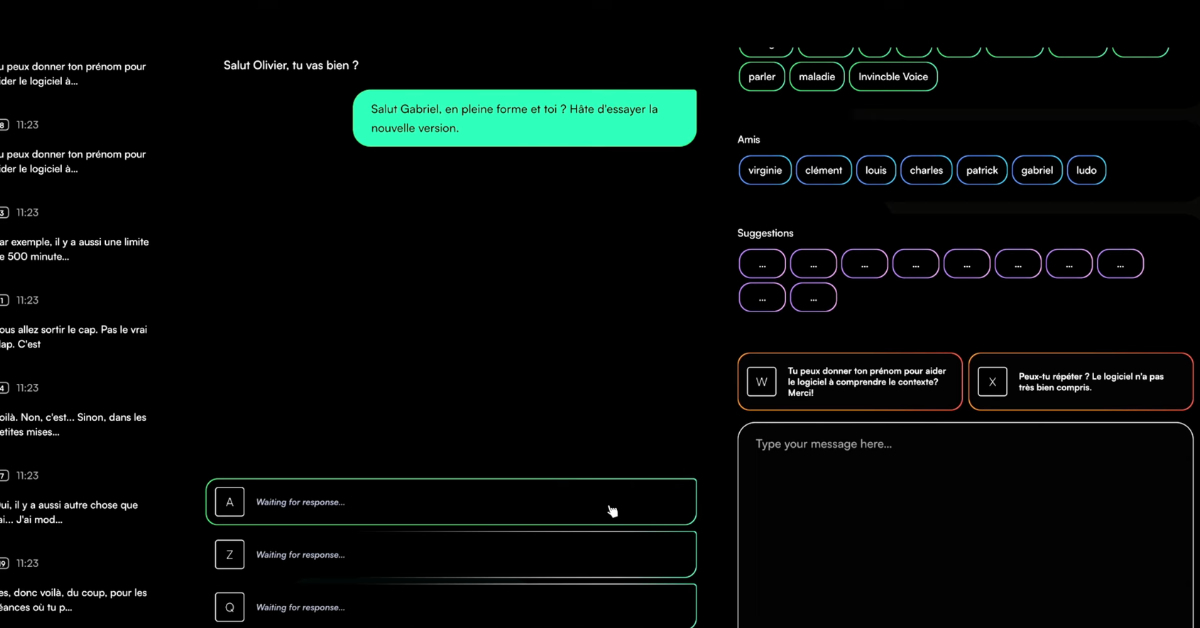
Task: Click the Q key icon response option
Action: pos(229,607)
